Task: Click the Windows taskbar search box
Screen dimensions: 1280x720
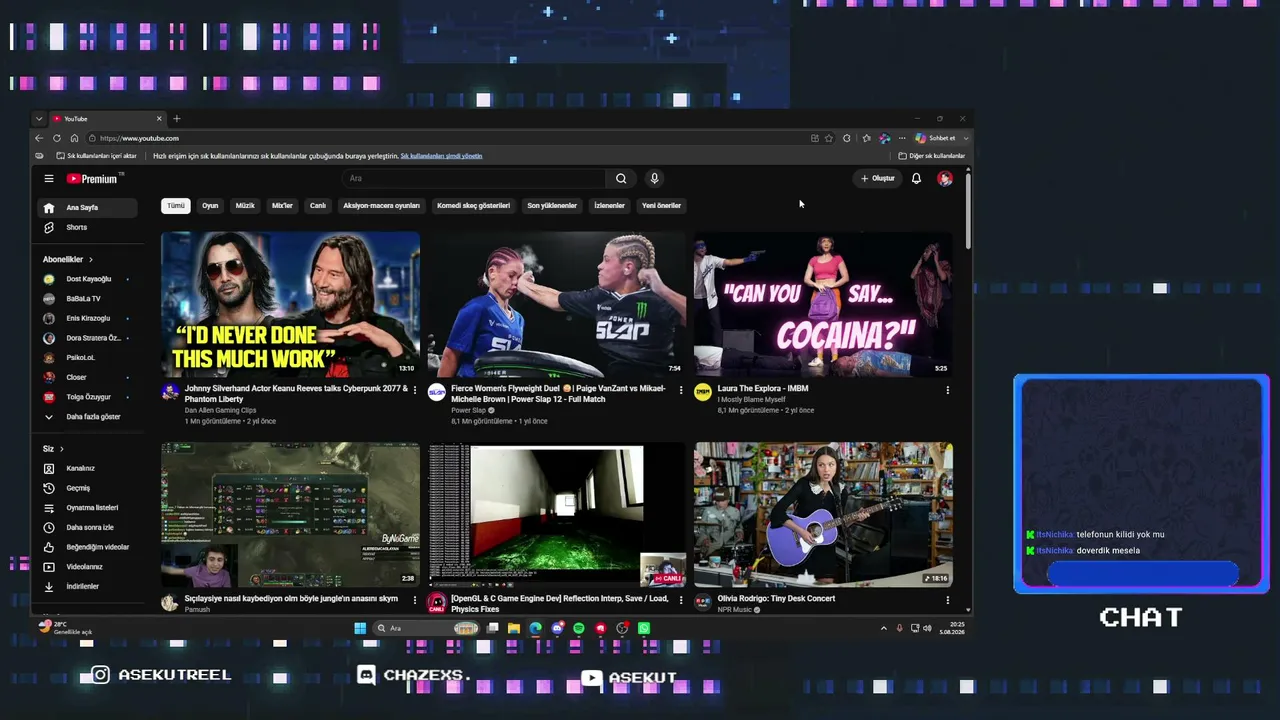Action: click(426, 628)
